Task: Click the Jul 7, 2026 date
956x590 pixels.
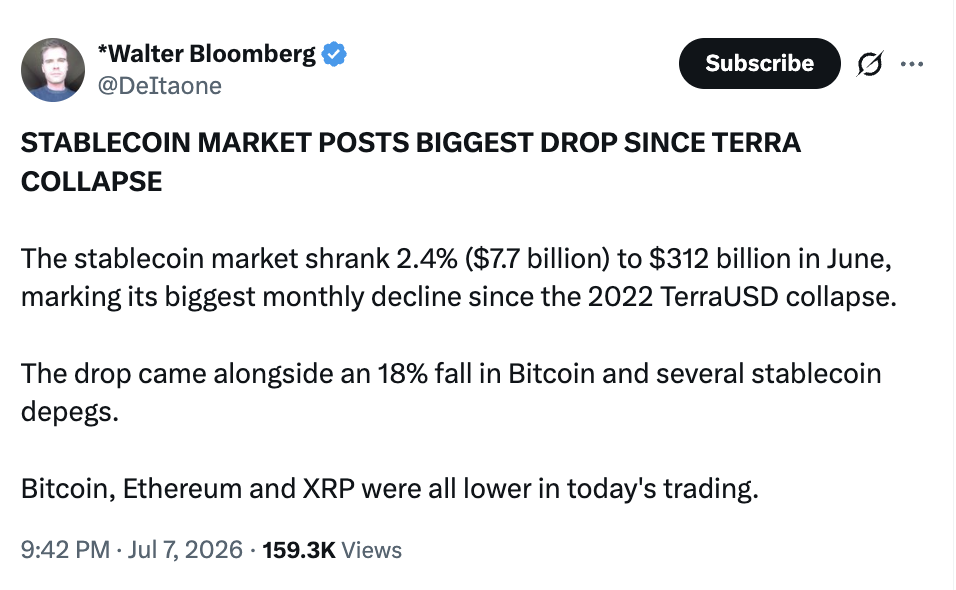Action: point(185,550)
